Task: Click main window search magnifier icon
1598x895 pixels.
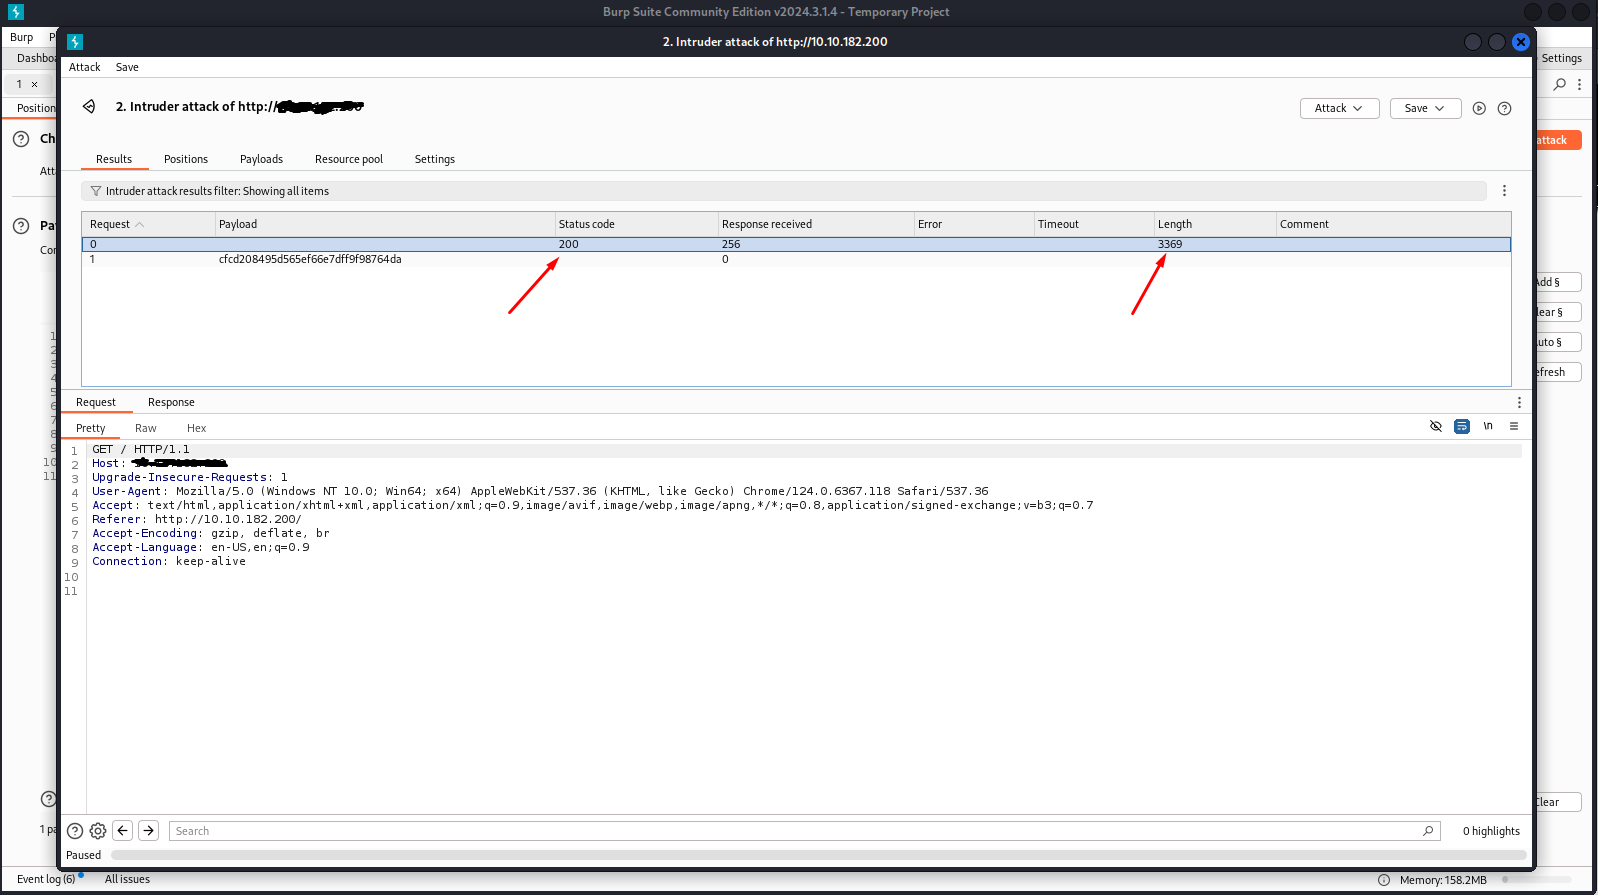Action: [1560, 85]
